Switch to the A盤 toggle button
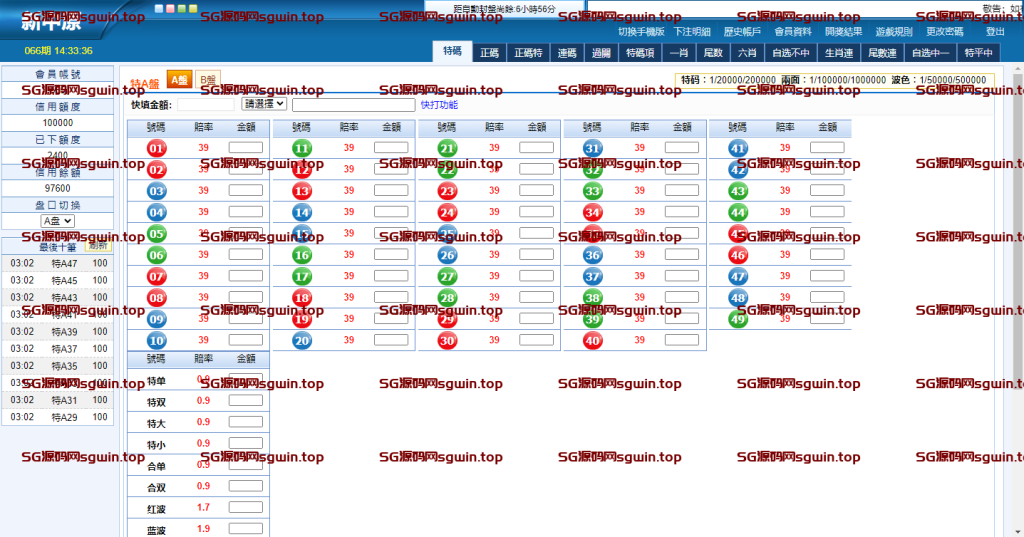The image size is (1024, 537). [x=178, y=80]
